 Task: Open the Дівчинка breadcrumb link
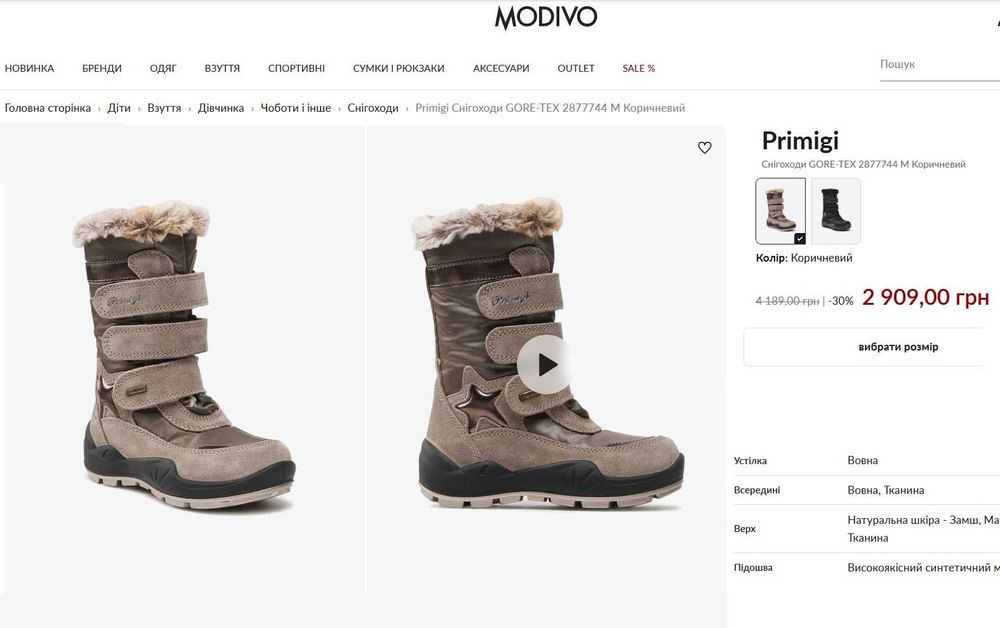[x=221, y=108]
